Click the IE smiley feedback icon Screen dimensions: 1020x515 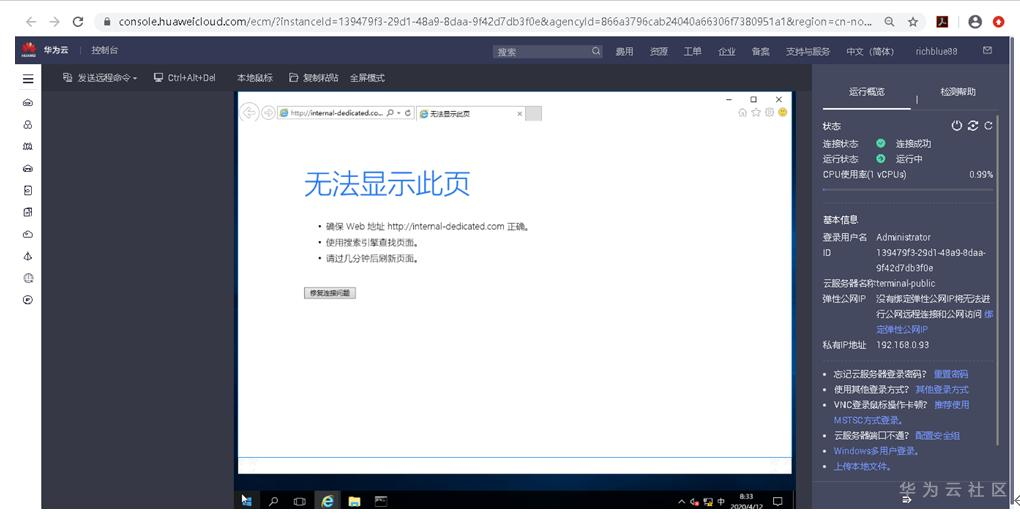(783, 112)
